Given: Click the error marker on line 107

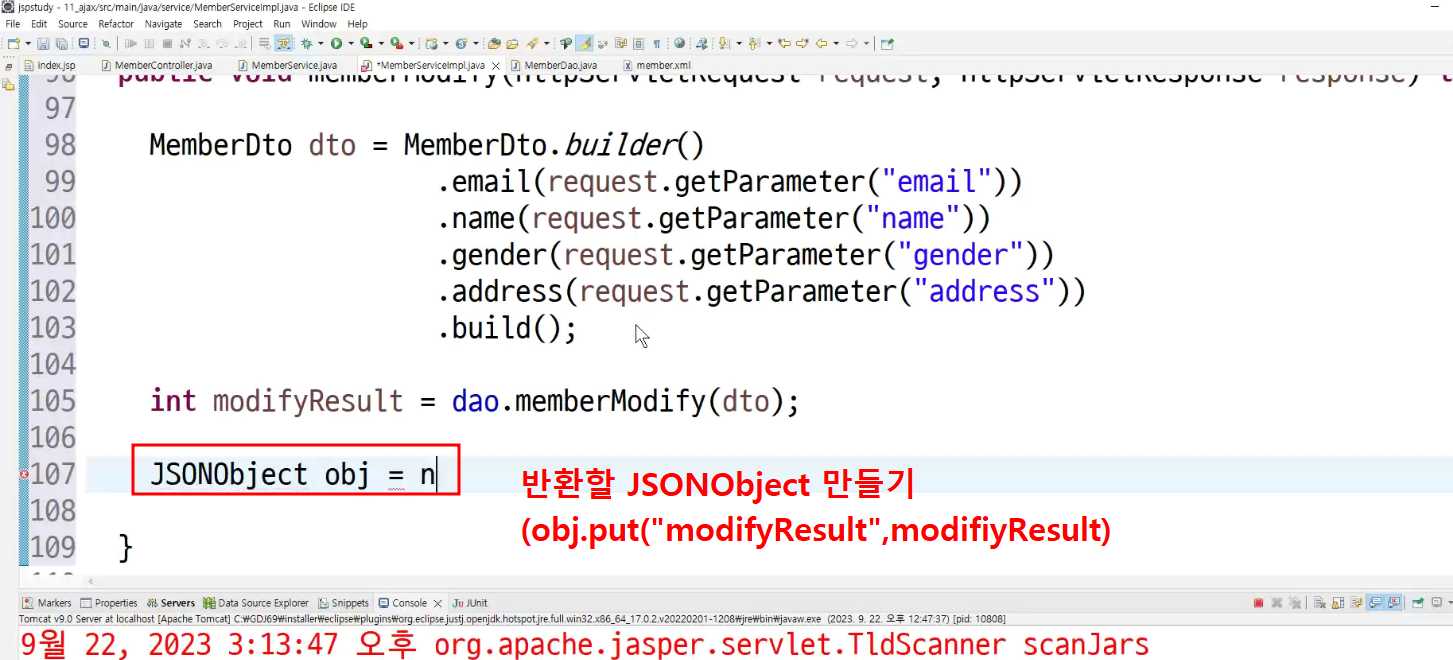Looking at the screenshot, I should (x=24, y=474).
